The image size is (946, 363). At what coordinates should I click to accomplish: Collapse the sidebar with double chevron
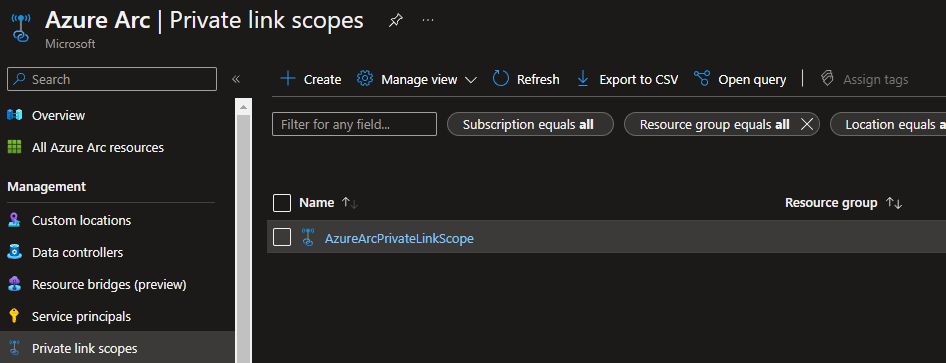236,79
